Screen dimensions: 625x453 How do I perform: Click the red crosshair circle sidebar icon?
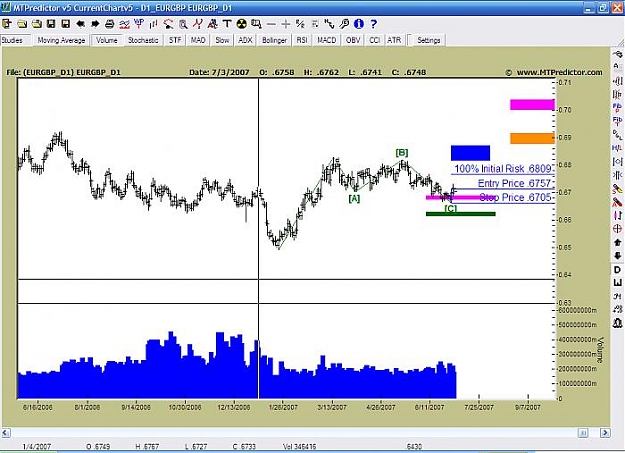(617, 229)
